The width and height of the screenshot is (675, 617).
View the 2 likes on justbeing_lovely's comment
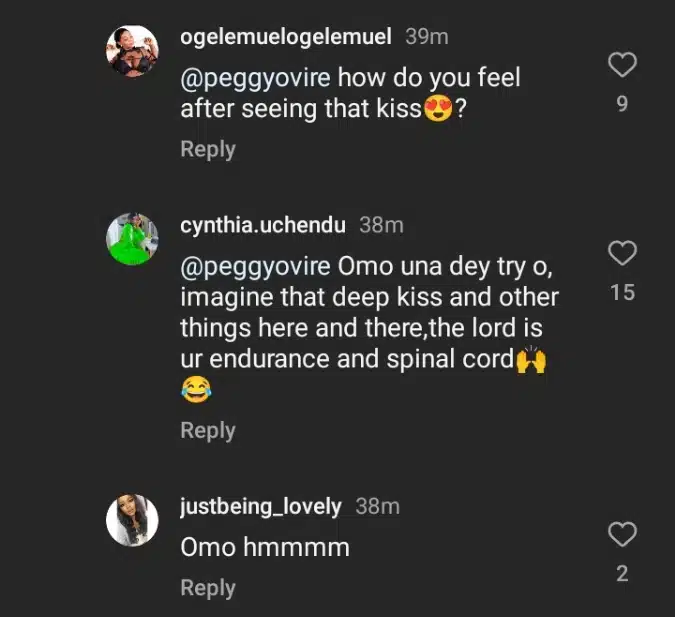pos(622,574)
